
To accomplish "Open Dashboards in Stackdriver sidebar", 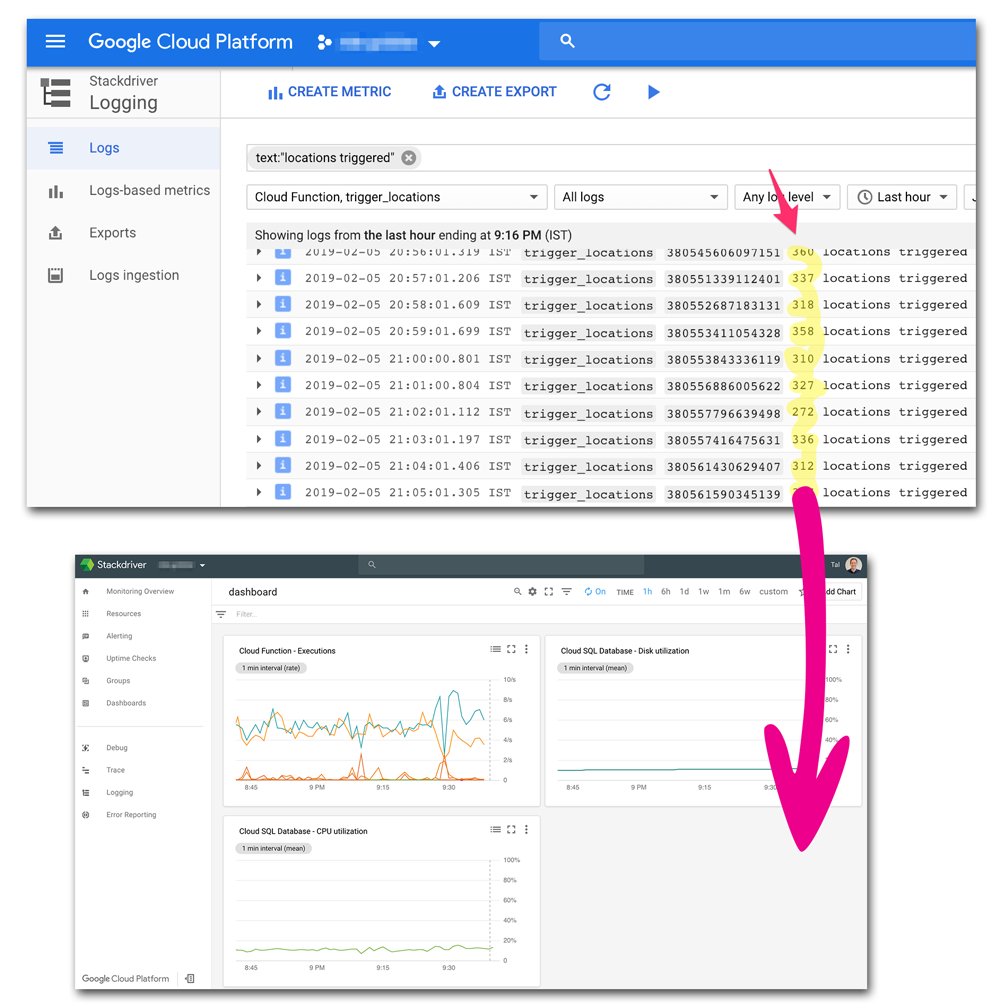I will tap(126, 703).
